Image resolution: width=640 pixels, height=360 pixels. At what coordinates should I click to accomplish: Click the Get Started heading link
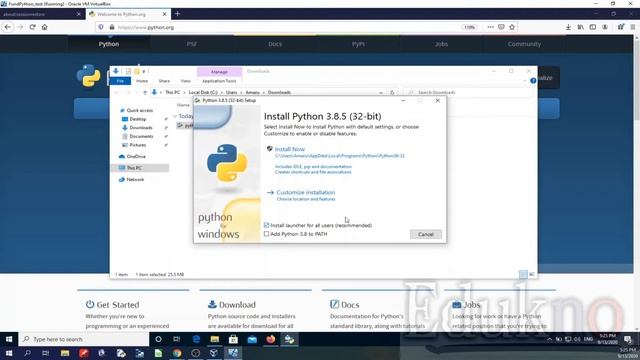click(118, 305)
